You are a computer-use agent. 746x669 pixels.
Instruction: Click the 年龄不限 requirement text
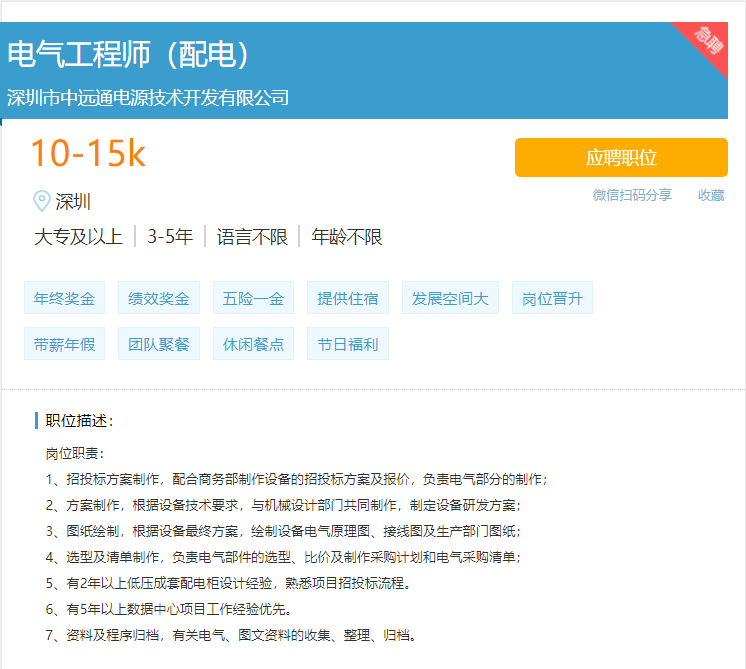pos(347,236)
